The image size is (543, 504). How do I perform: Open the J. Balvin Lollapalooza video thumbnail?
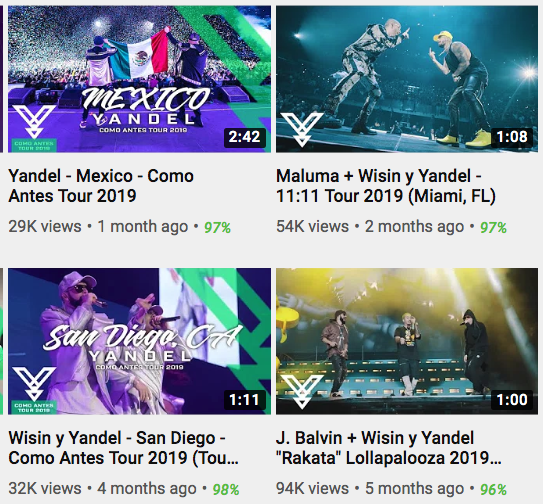(407, 341)
